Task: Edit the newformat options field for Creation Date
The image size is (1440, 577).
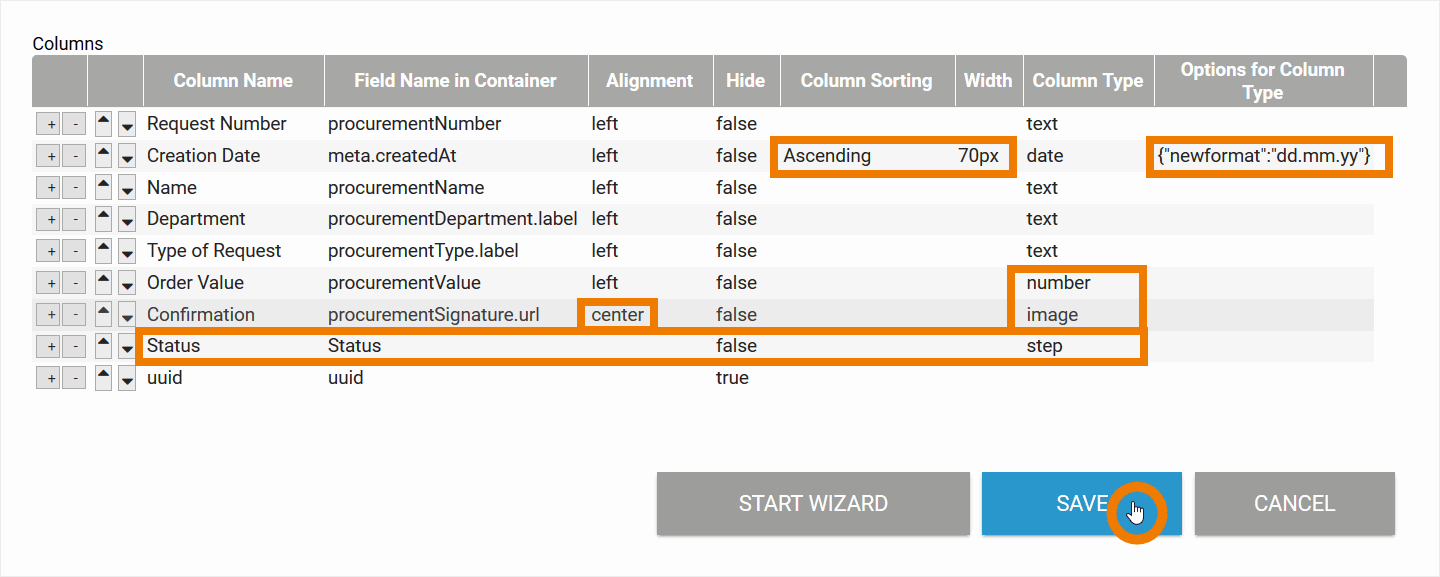Action: [1267, 156]
